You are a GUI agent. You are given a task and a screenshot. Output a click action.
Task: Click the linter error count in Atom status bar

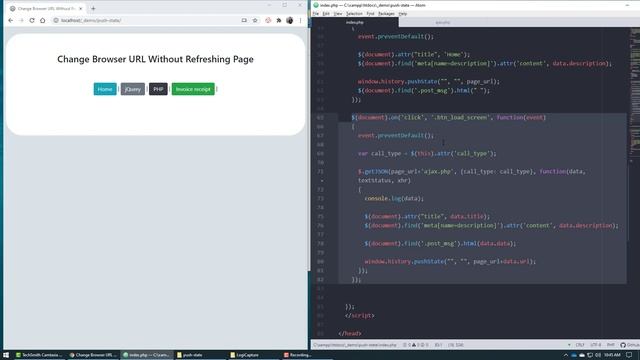[x=416, y=345]
